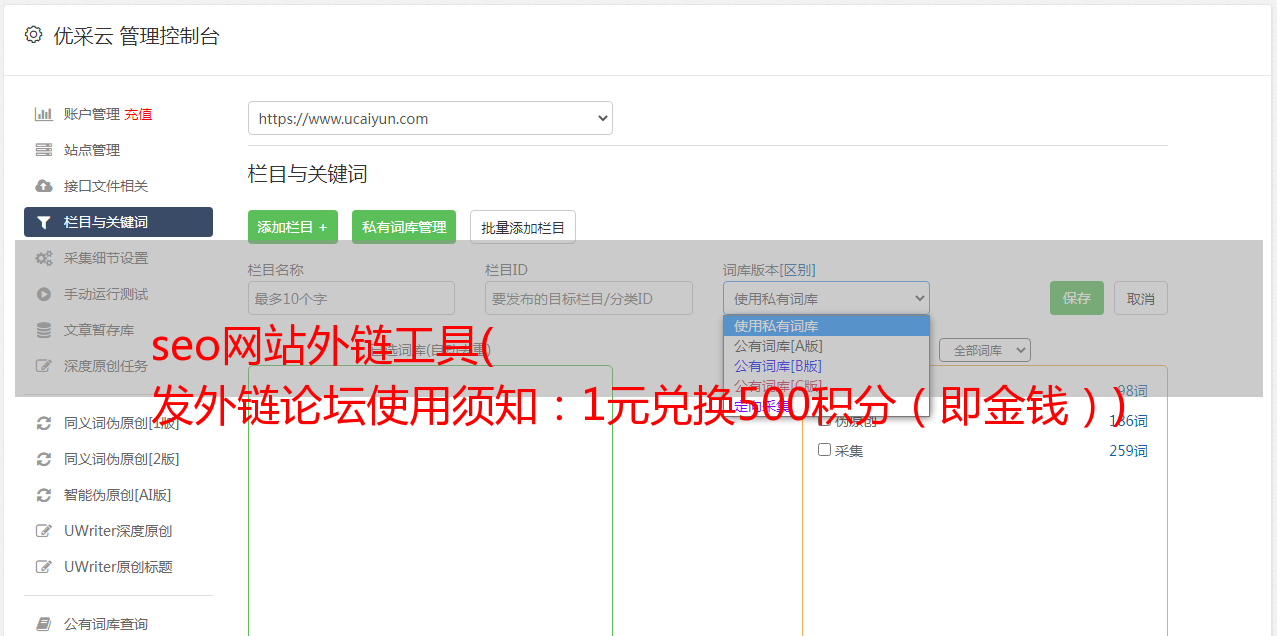Viewport: 1277px width, 636px height.
Task: Click the 259词 count
Action: [1128, 451]
